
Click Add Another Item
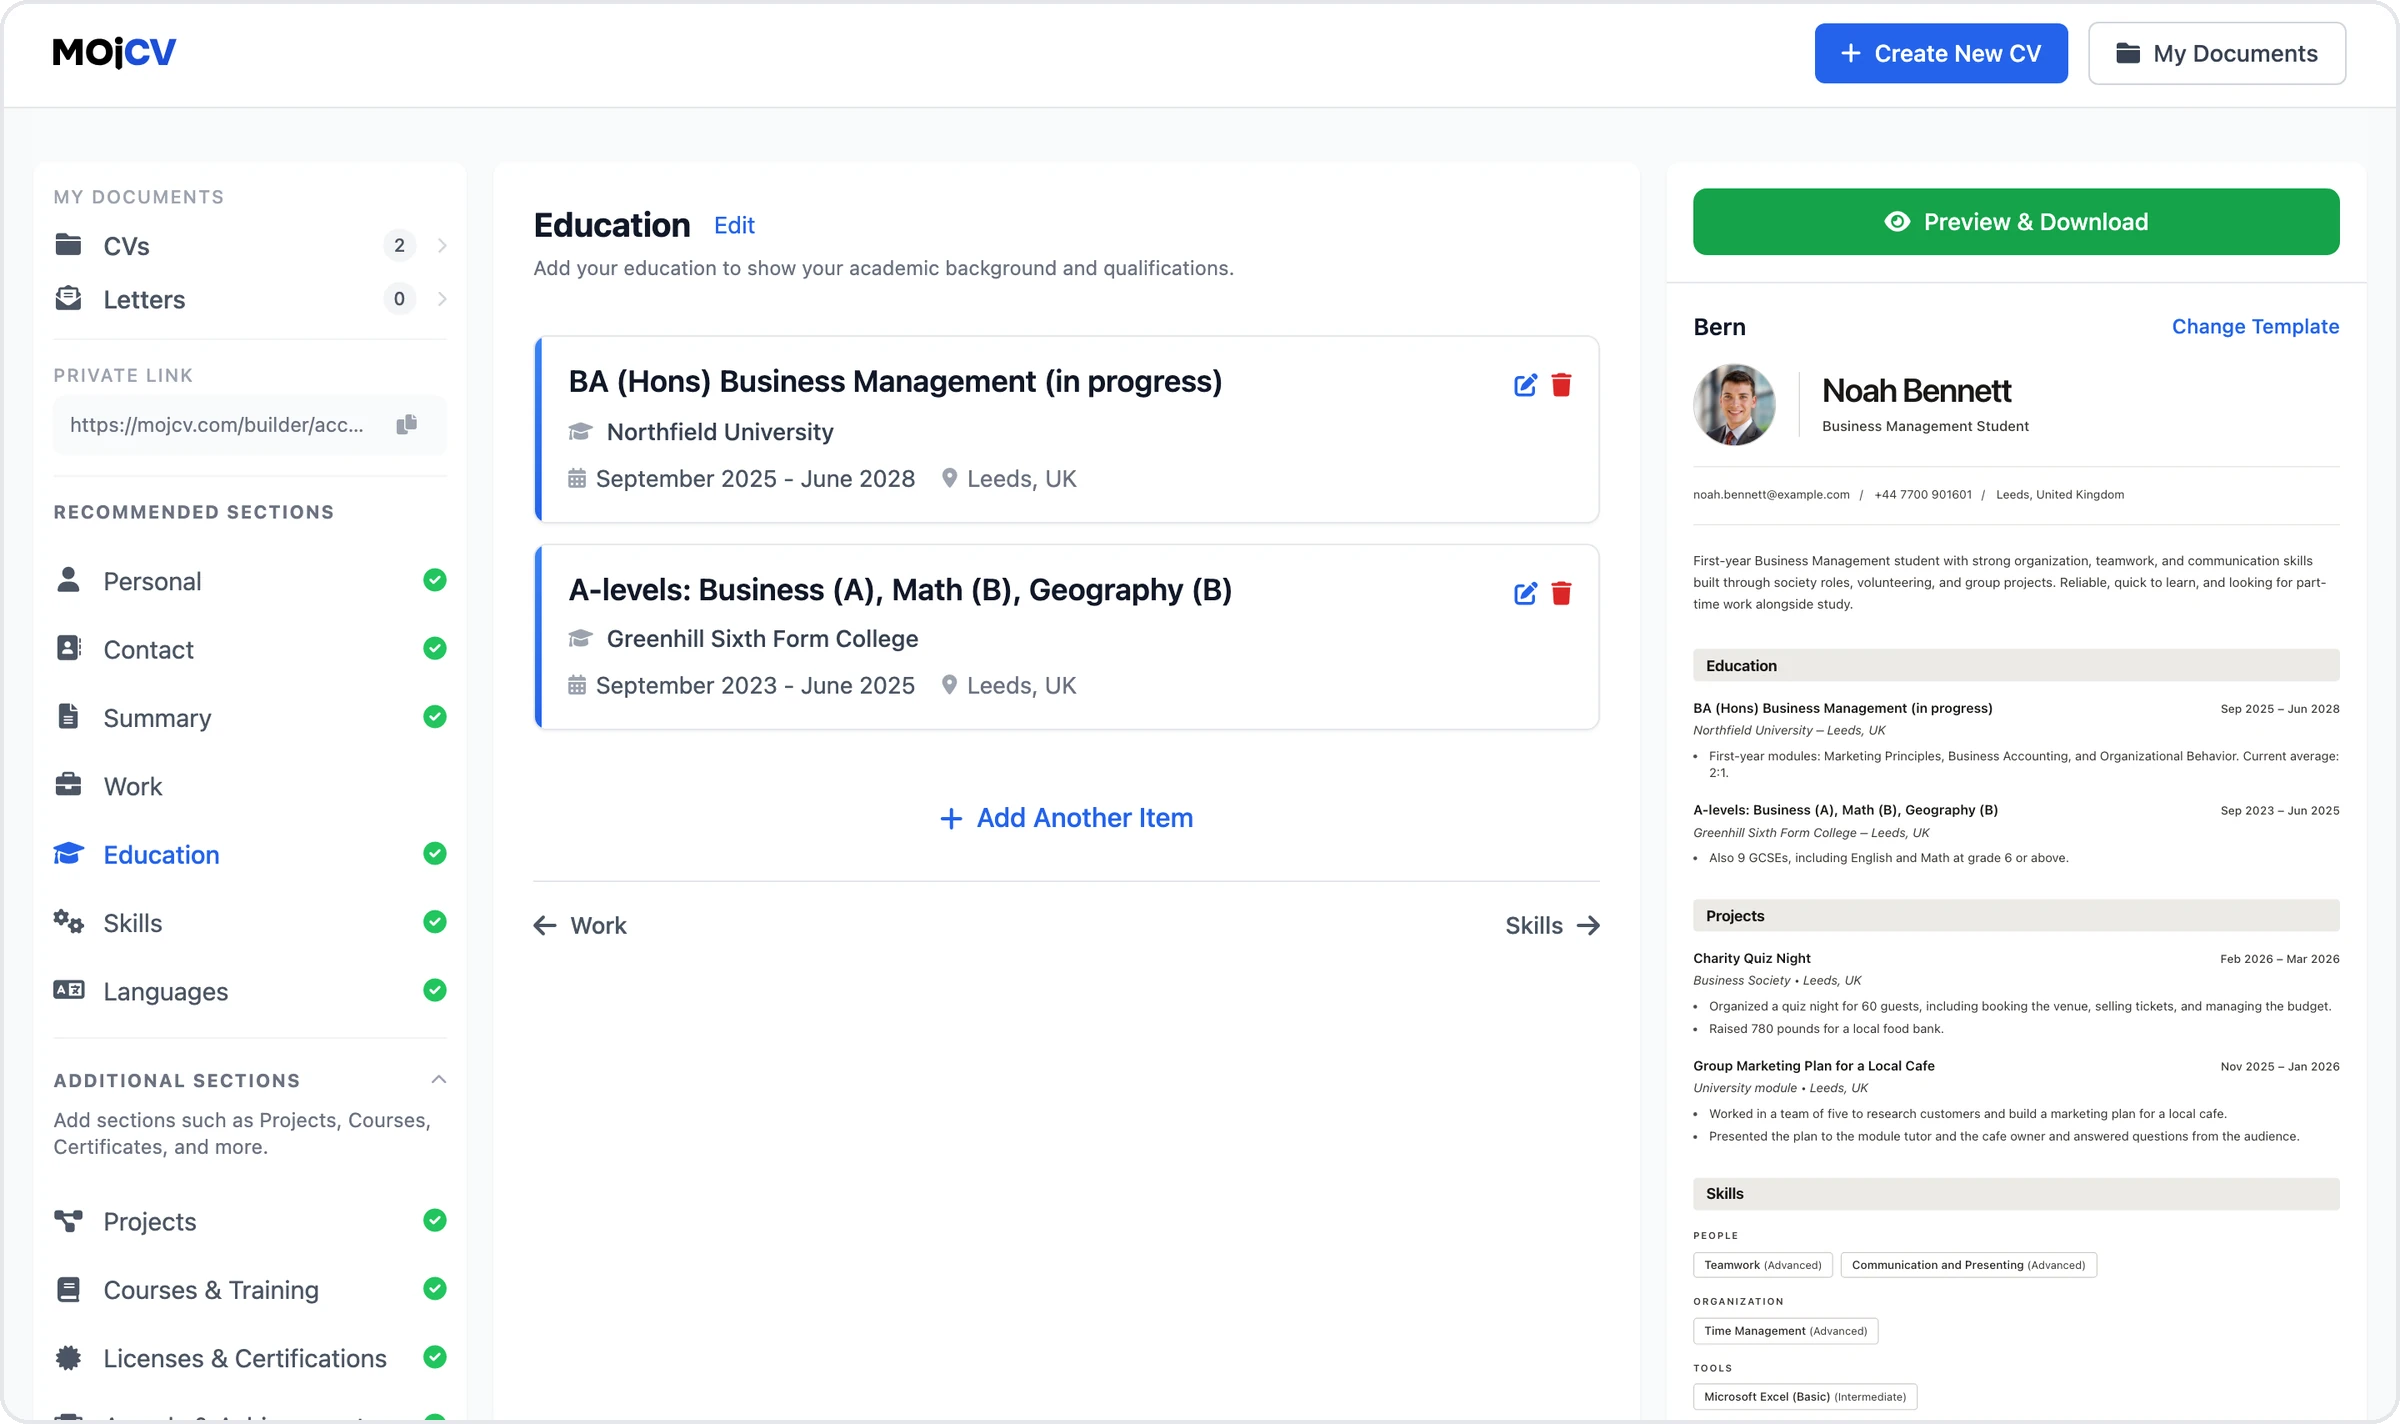coord(1066,818)
